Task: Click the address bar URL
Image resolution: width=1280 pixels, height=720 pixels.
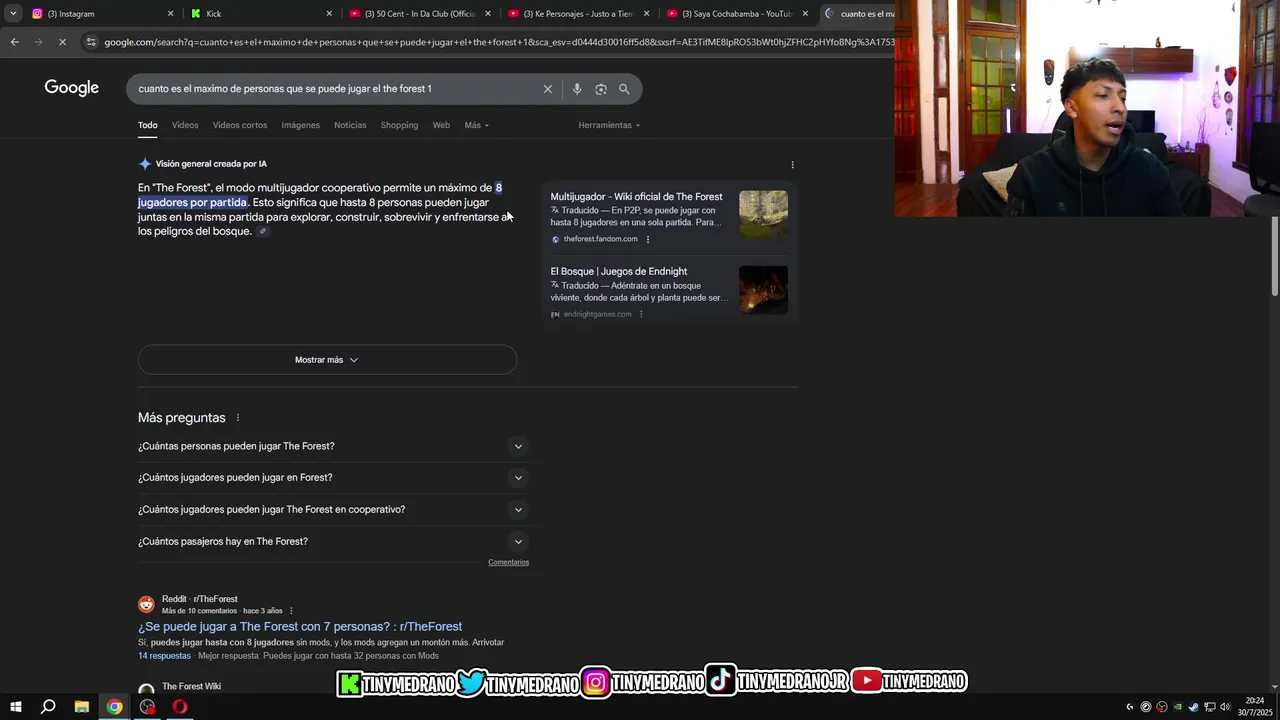Action: [498, 42]
